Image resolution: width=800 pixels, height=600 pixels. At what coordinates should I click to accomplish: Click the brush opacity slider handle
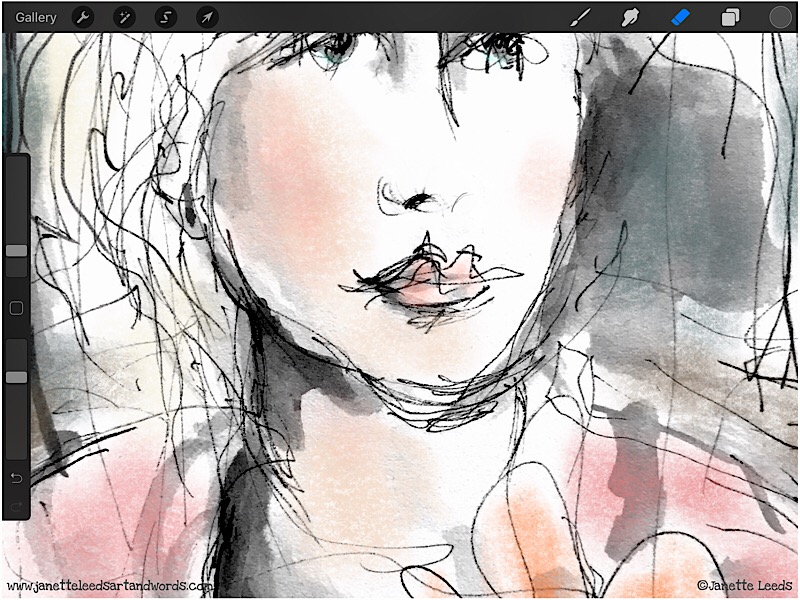pyautogui.click(x=16, y=377)
